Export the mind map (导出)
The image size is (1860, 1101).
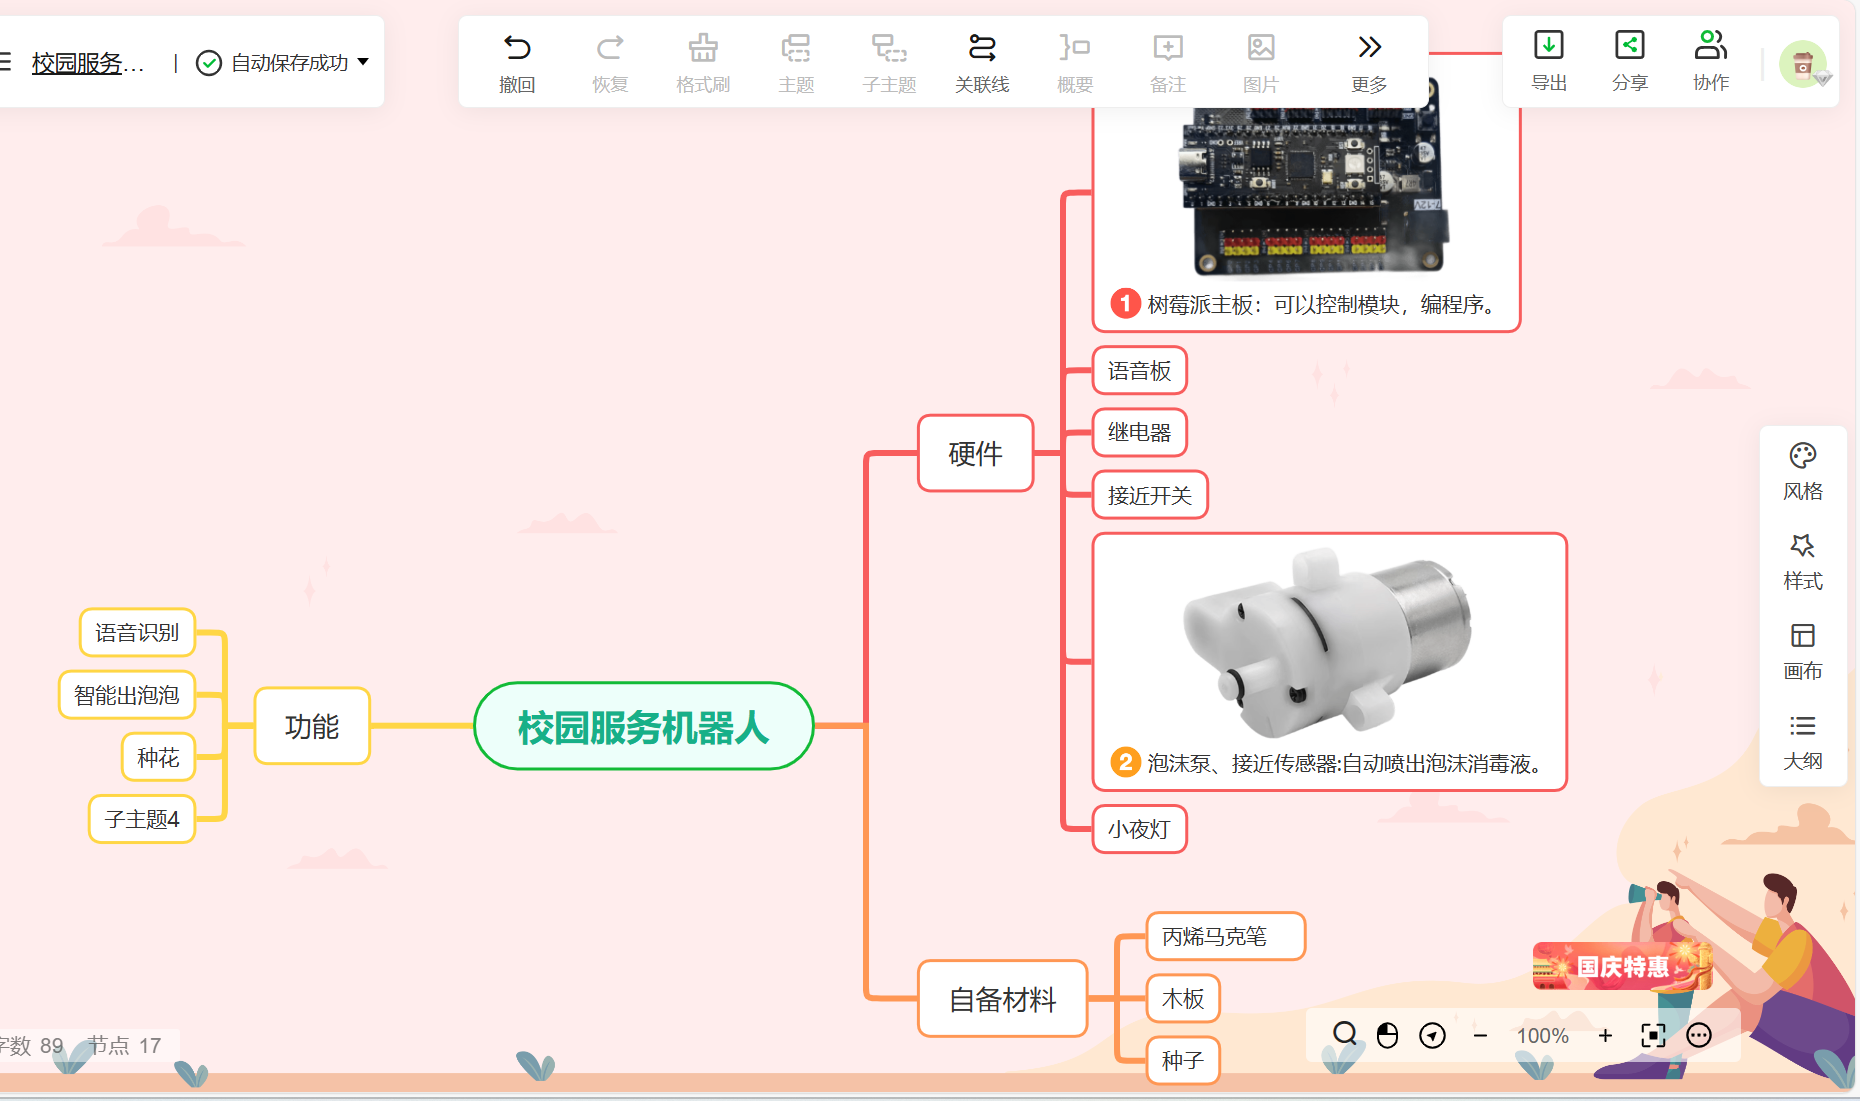tap(1549, 60)
